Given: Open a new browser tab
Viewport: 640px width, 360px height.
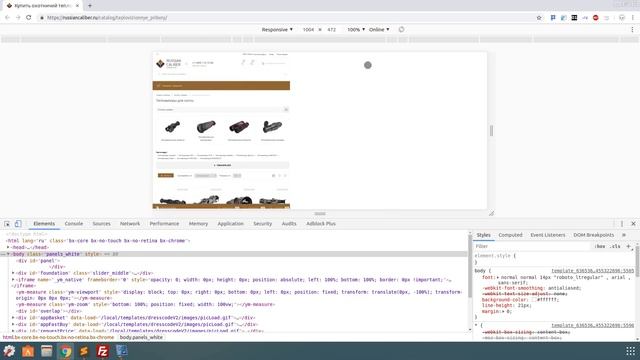Looking at the screenshot, I should 90,6.
